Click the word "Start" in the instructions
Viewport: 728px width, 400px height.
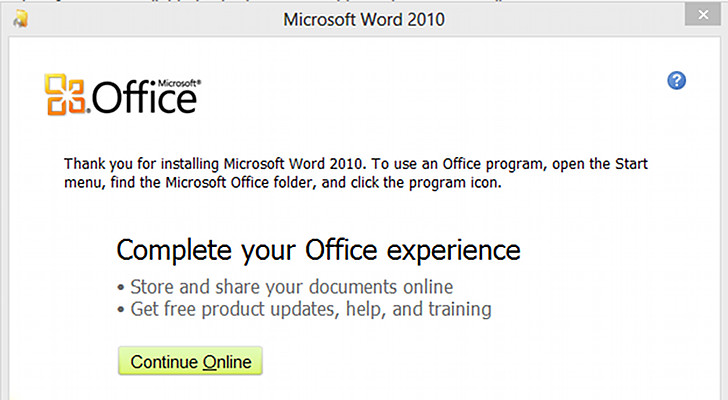click(631, 164)
